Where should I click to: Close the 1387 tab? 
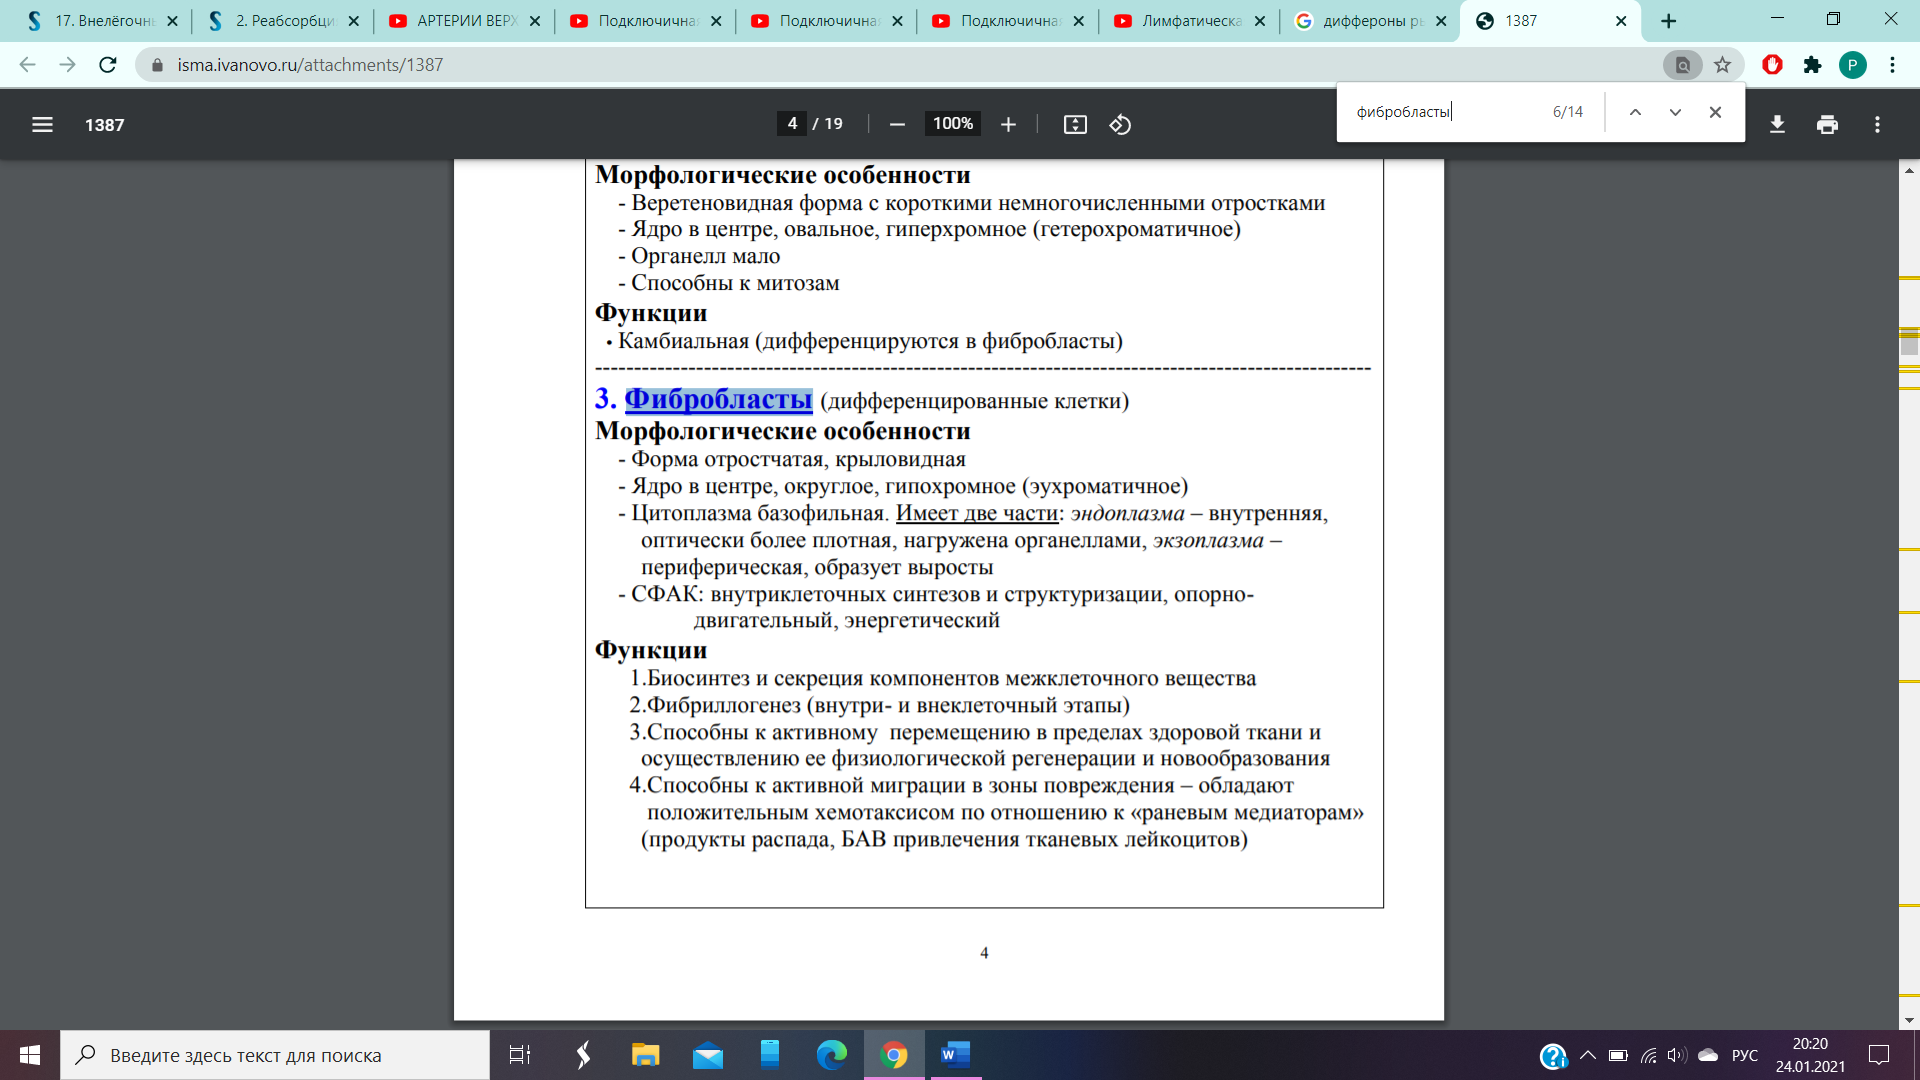[1620, 21]
